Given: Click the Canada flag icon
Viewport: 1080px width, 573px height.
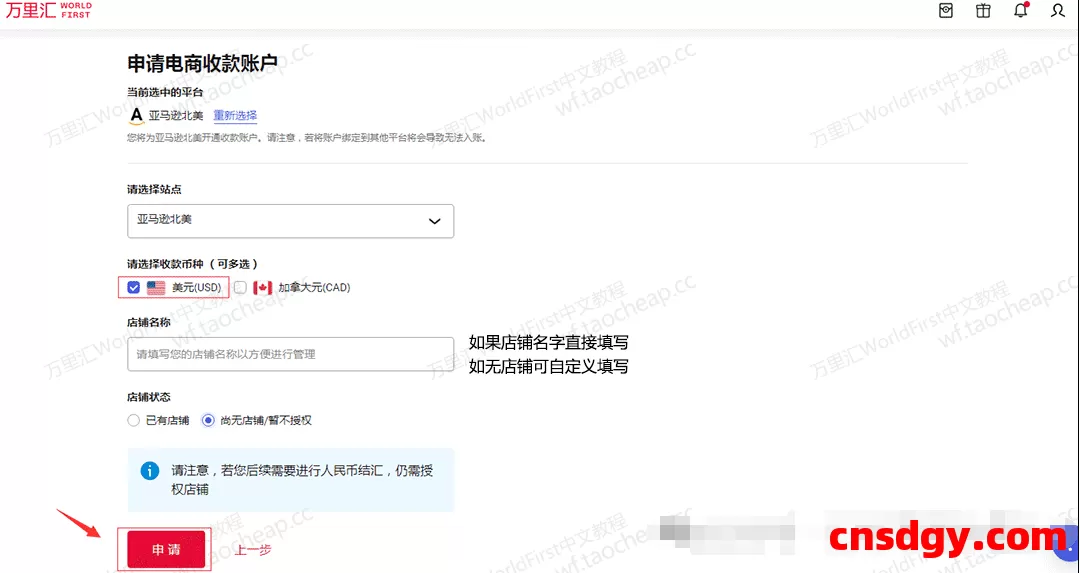Looking at the screenshot, I should [x=262, y=288].
